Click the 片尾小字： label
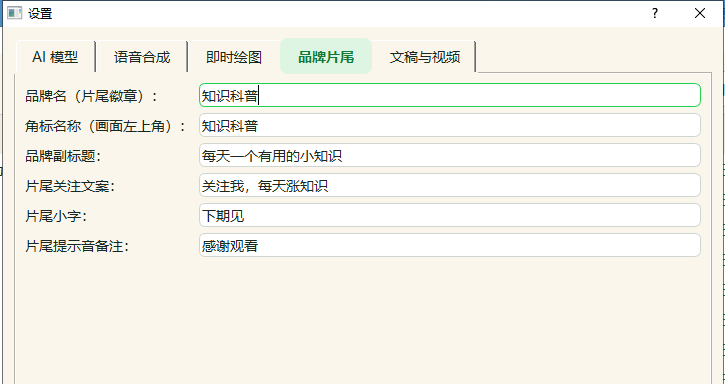This screenshot has height=384, width=725. coord(56,216)
